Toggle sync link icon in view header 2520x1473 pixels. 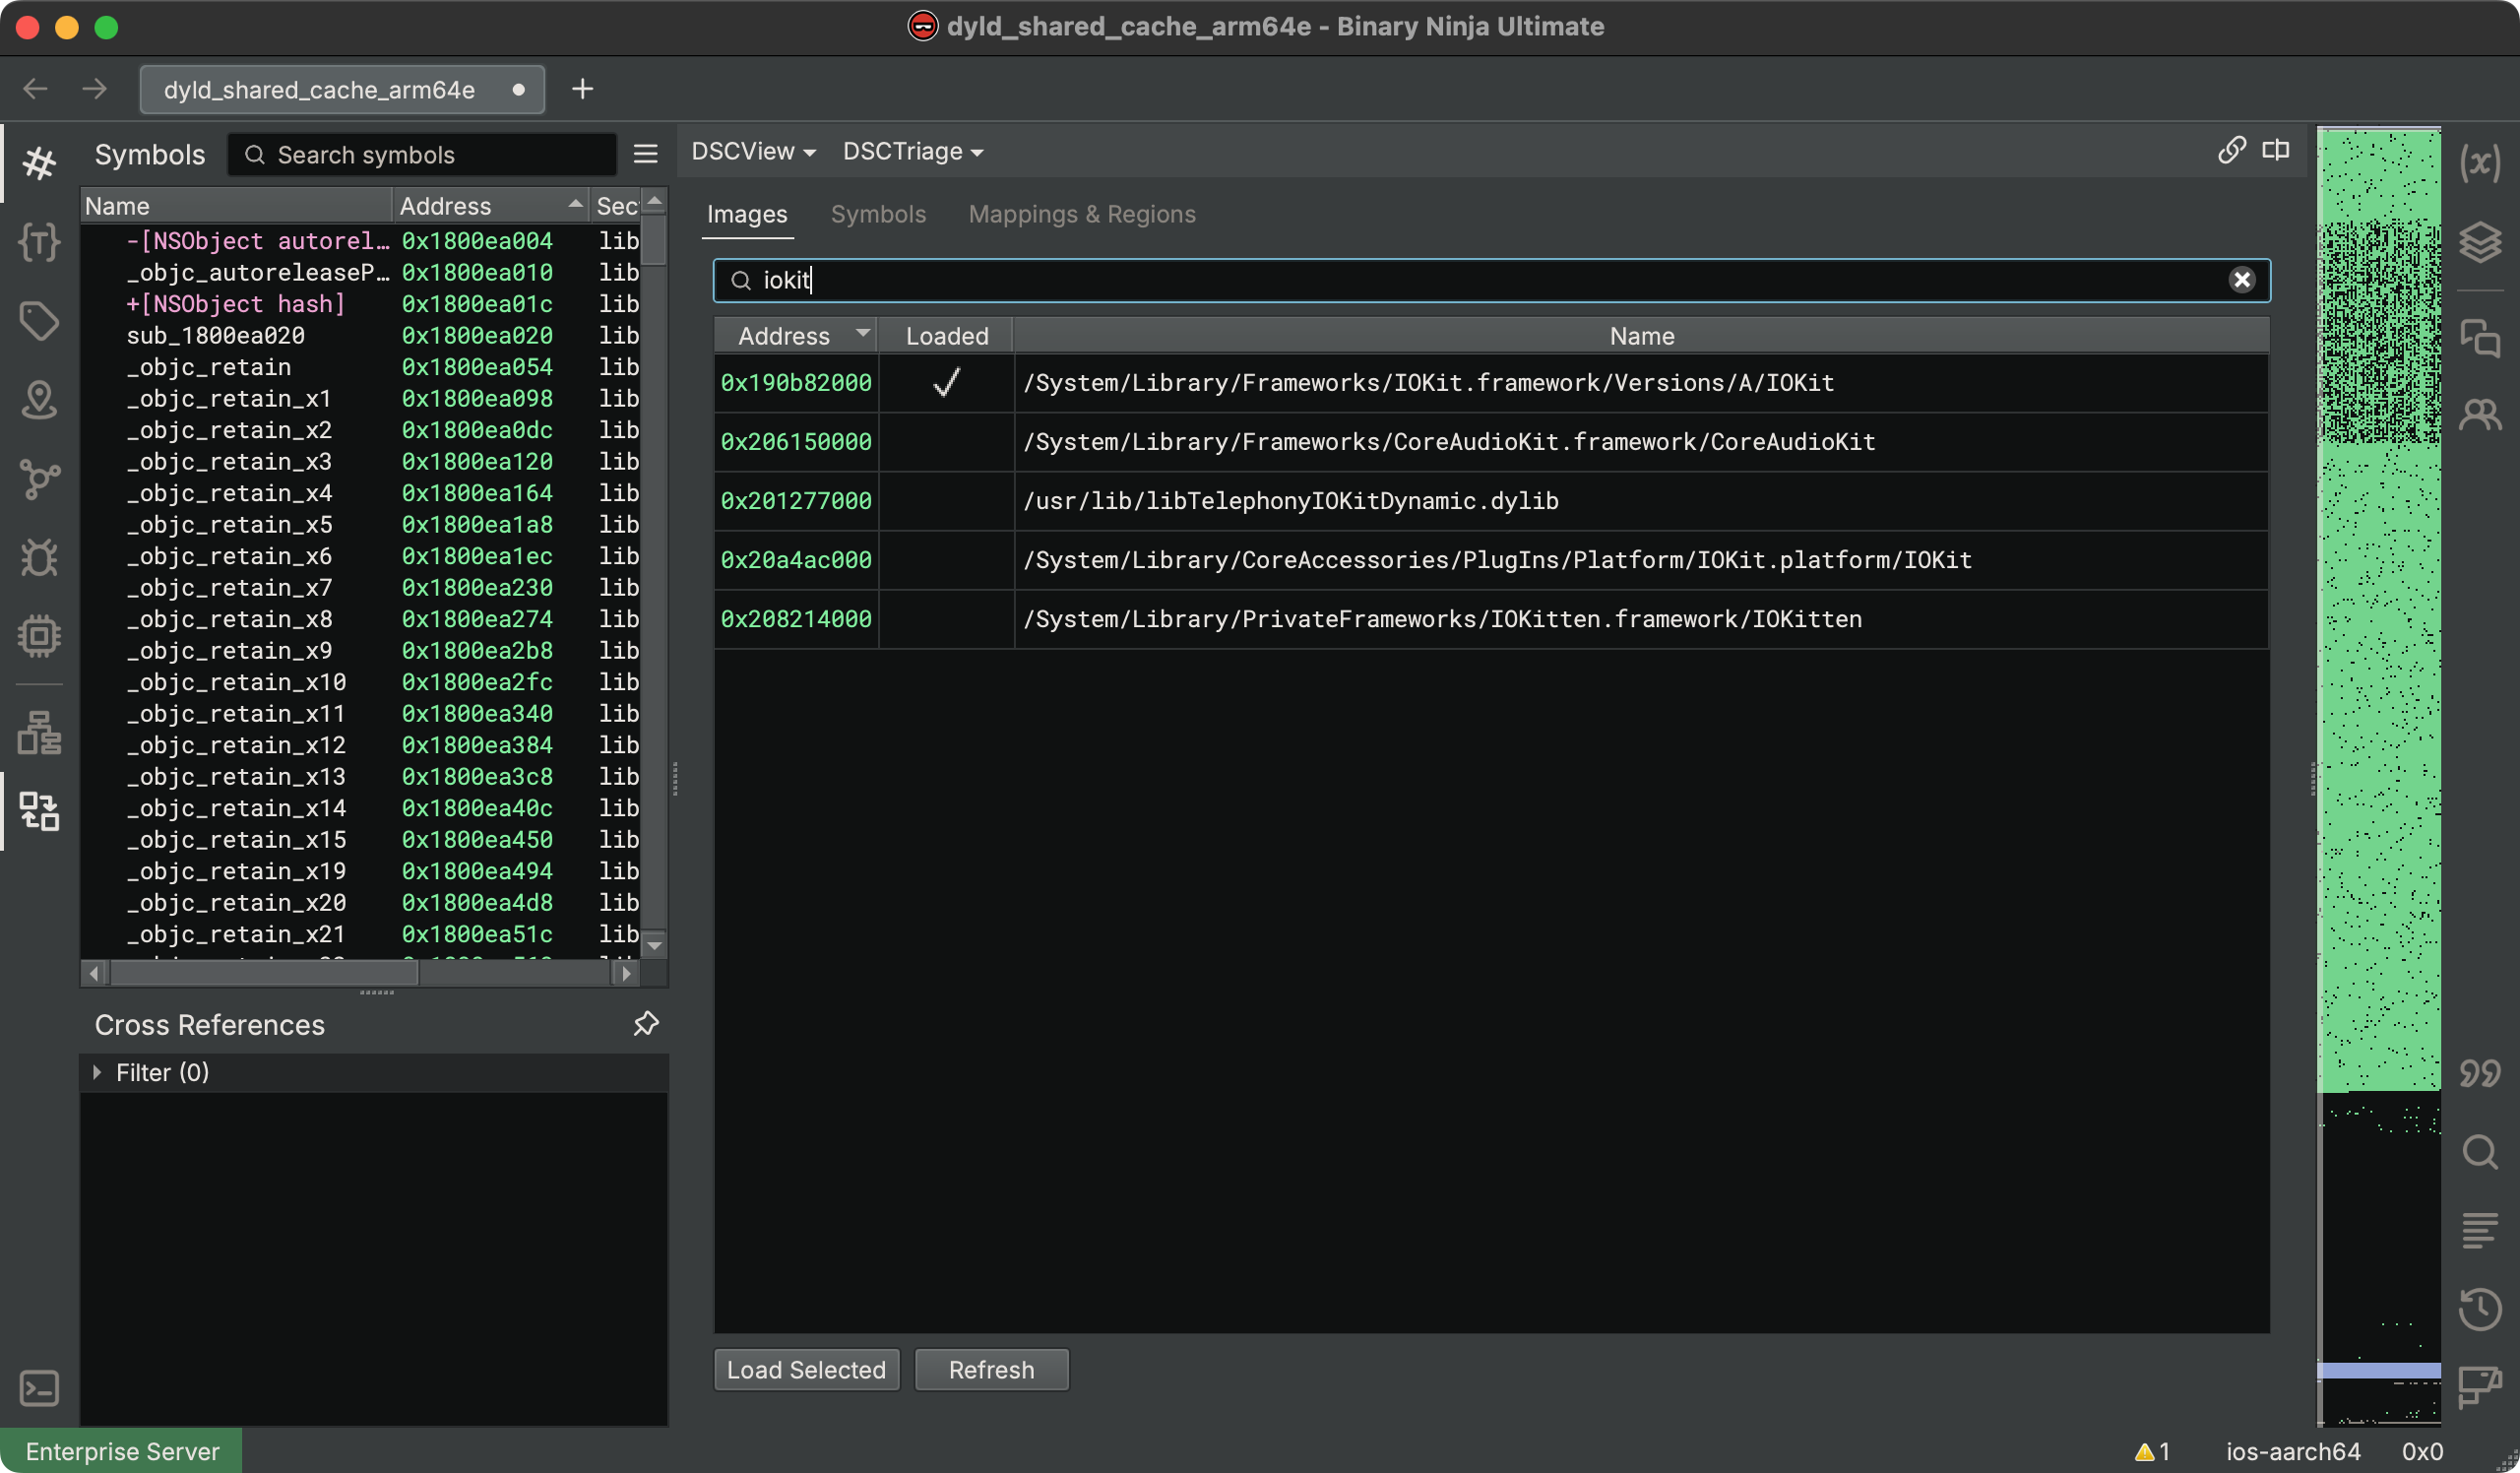coord(2231,150)
